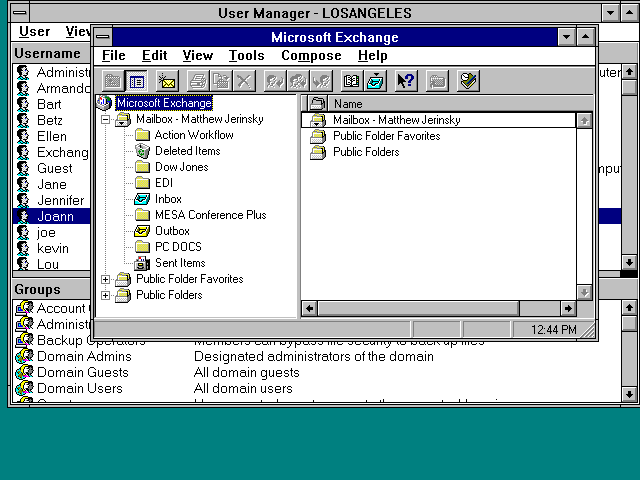The width and height of the screenshot is (640, 480).
Task: Click left arrow of Exchange horizontal scrollbar
Action: [x=310, y=309]
